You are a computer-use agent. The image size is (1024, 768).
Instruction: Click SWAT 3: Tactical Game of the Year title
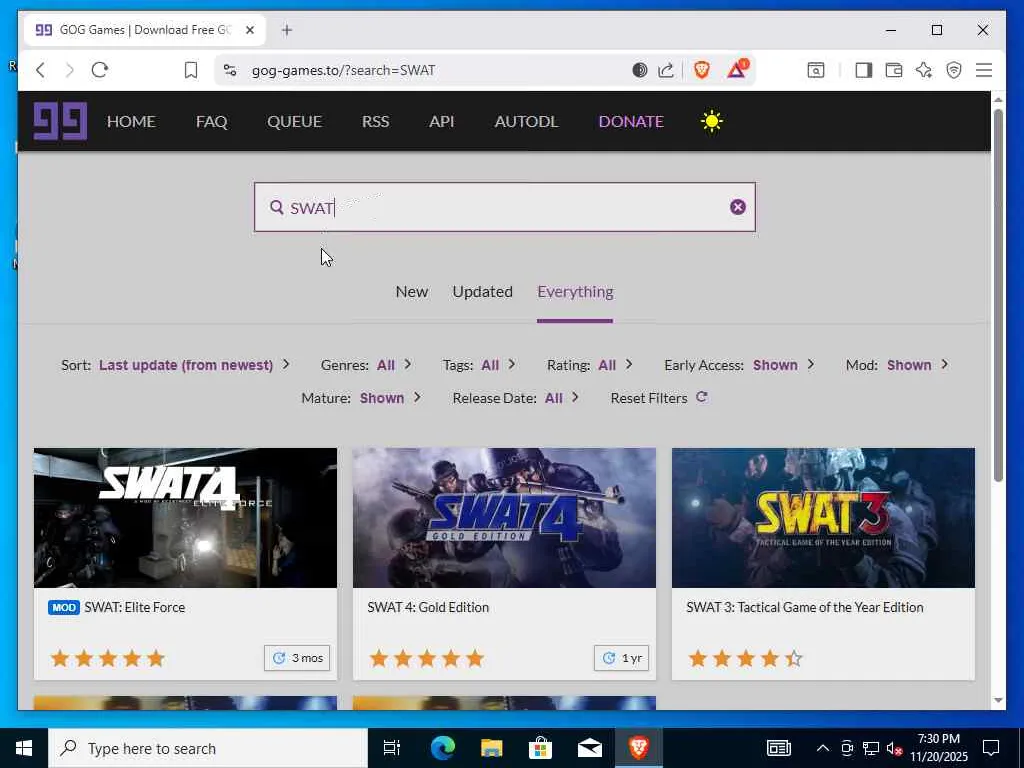coord(805,607)
